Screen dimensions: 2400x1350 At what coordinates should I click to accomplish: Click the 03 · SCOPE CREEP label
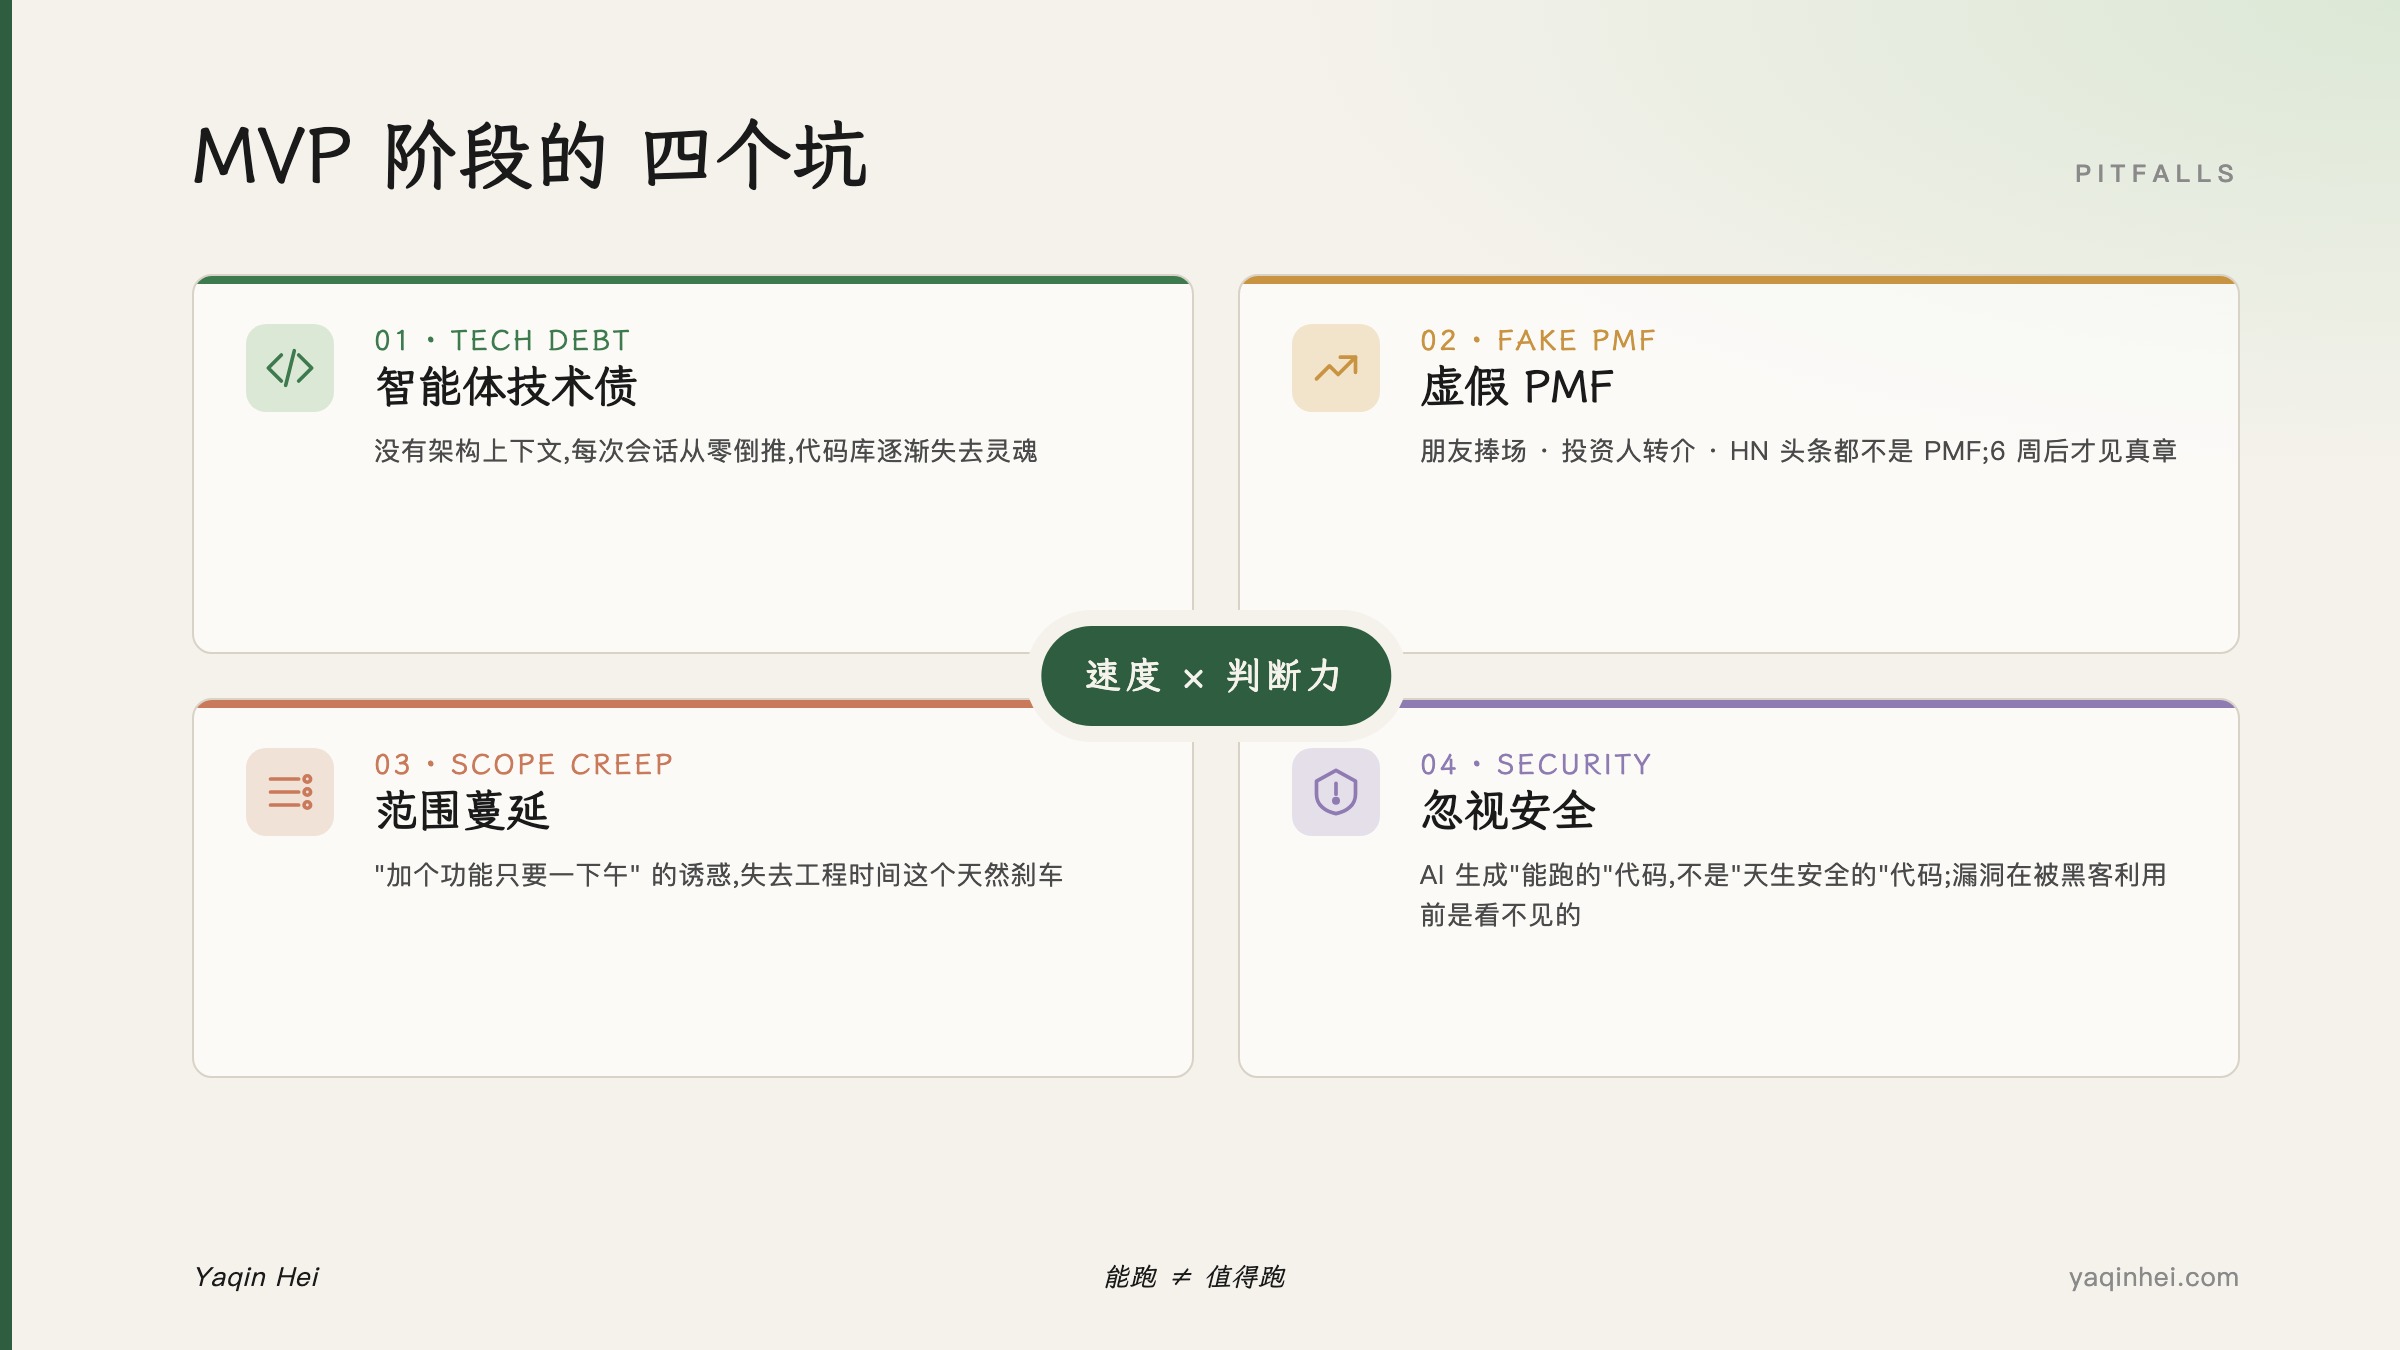click(524, 765)
